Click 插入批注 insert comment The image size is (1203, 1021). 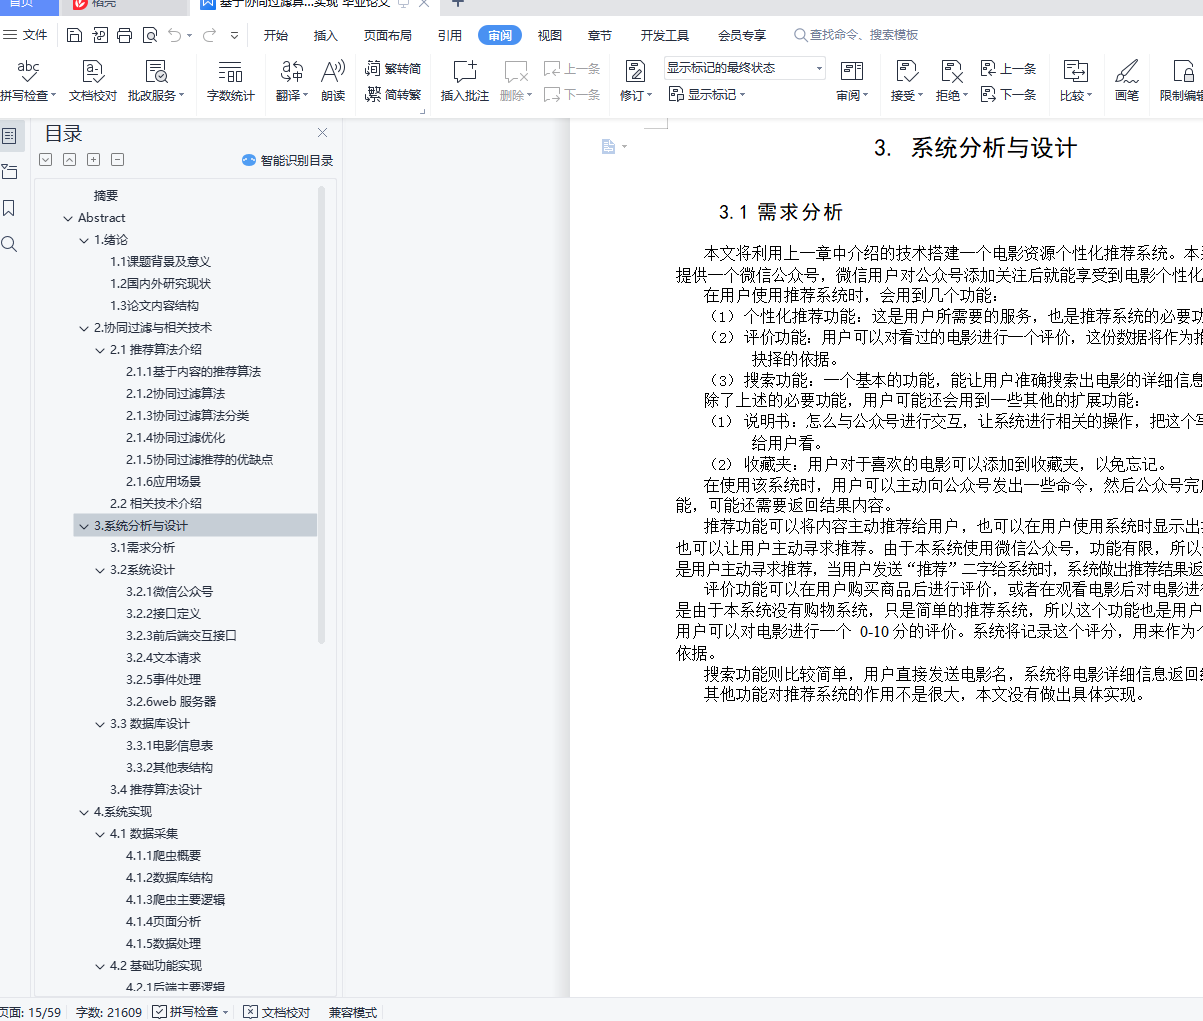pos(465,81)
